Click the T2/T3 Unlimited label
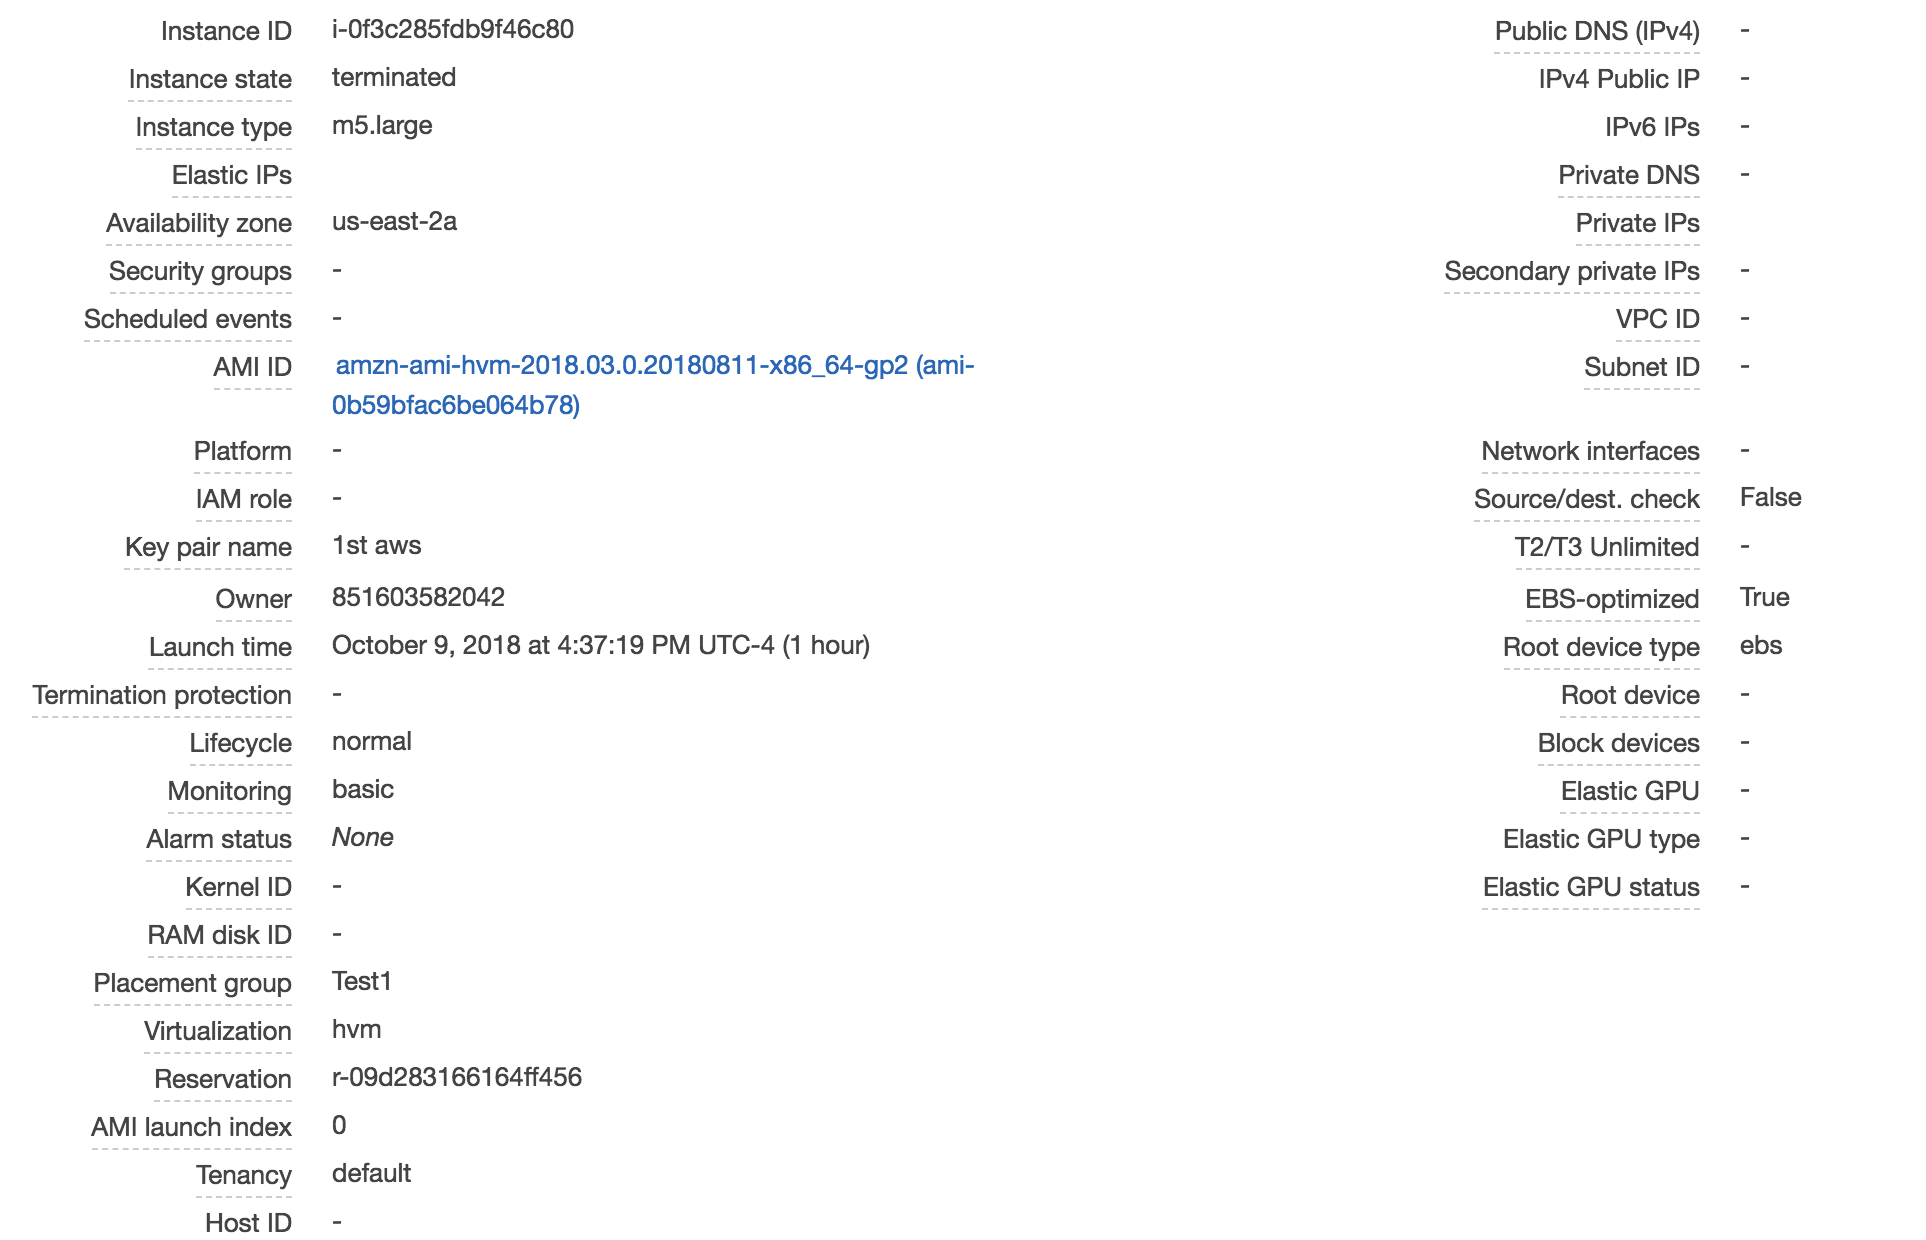Viewport: 1926px width, 1240px height. point(1607,547)
